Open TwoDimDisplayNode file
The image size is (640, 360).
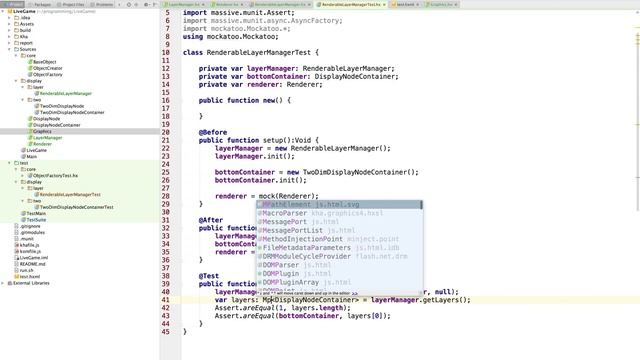[59, 106]
